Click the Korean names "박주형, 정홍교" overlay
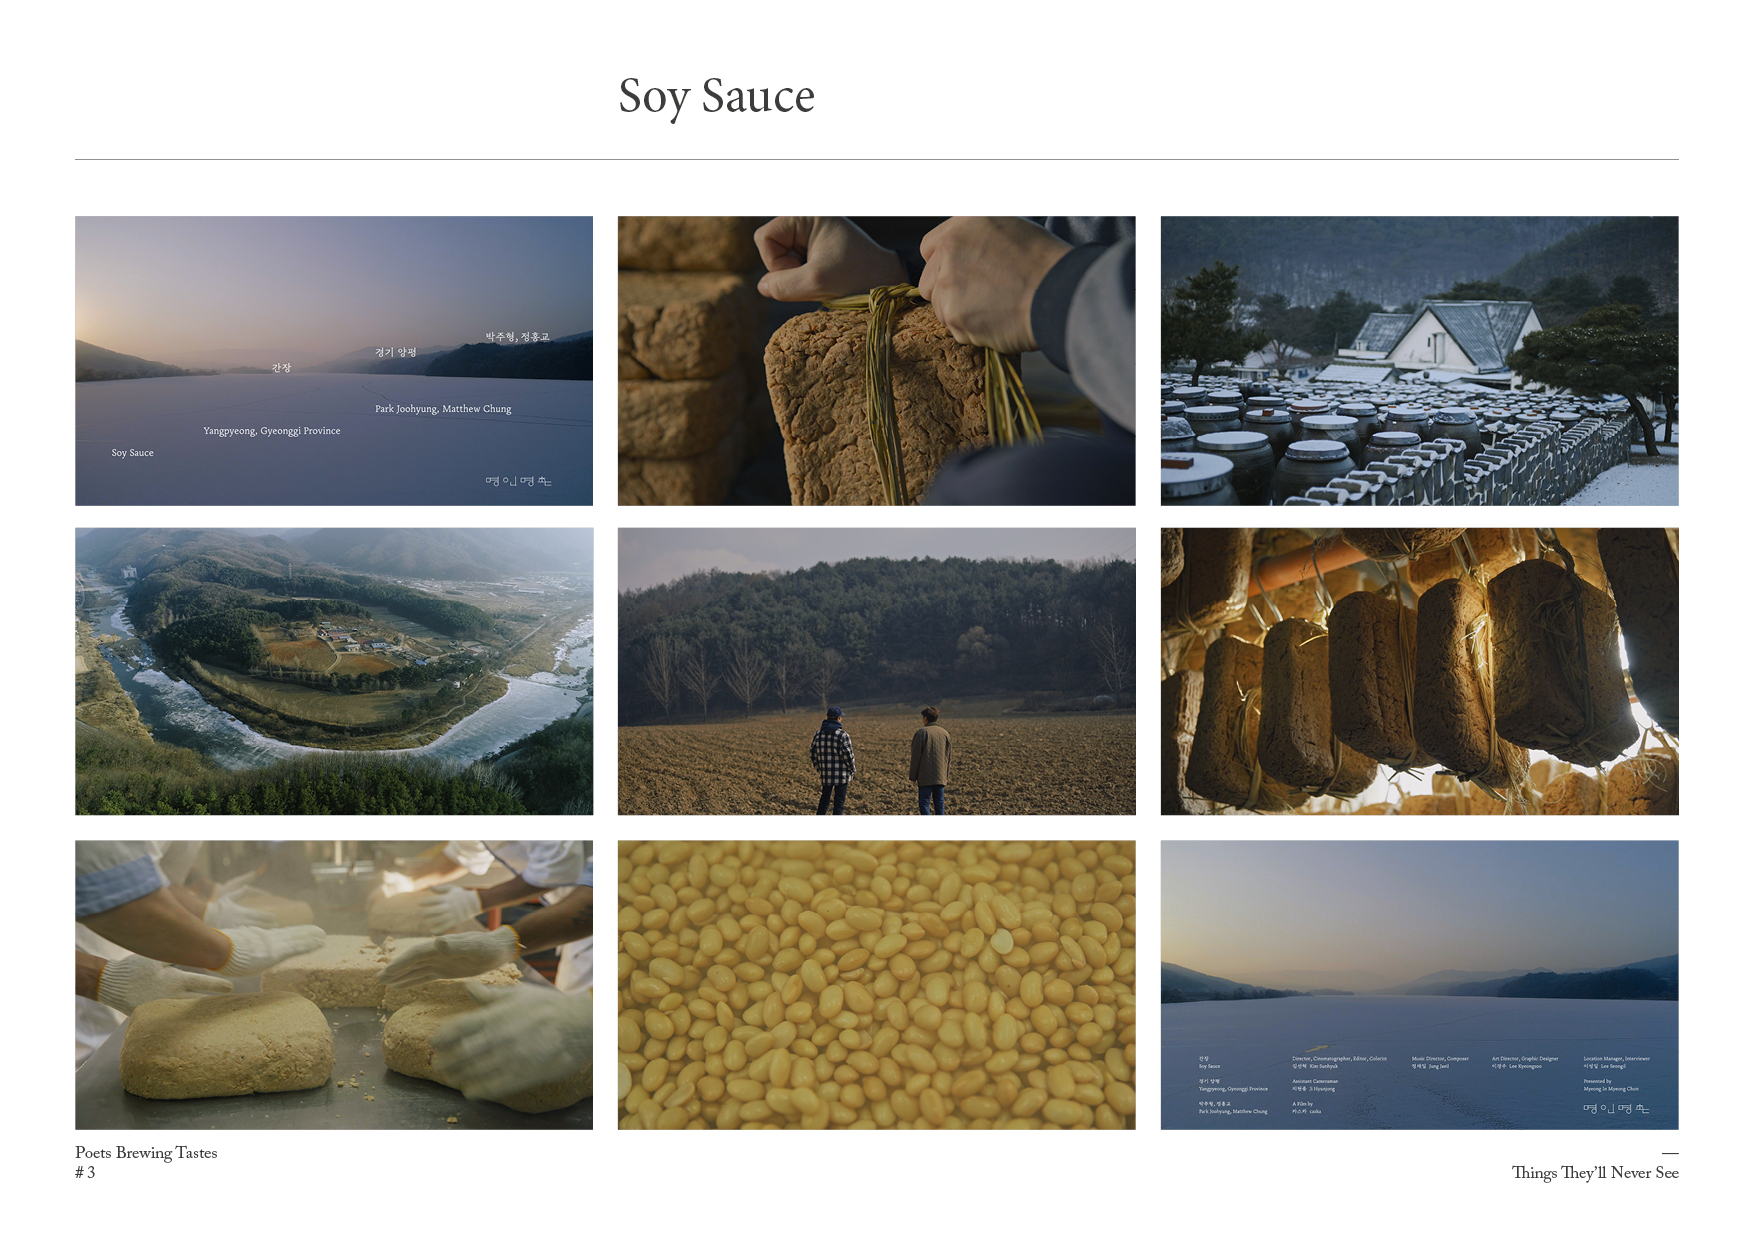Viewport: 1754px width, 1240px height. coord(517,336)
